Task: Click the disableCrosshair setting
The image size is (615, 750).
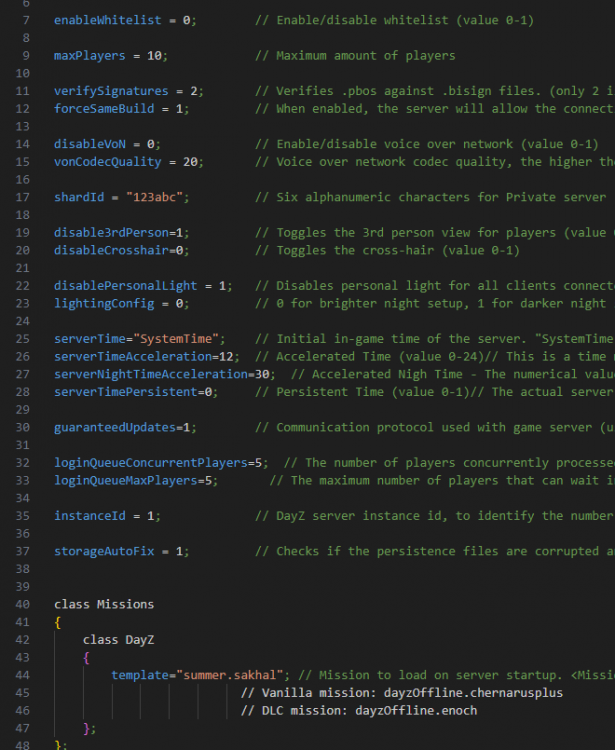Action: 111,250
